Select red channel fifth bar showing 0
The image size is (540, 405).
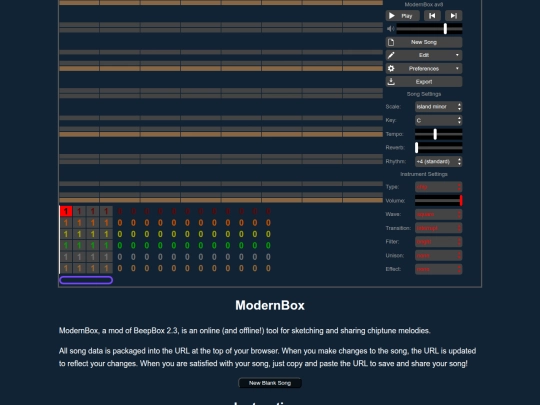(120, 211)
